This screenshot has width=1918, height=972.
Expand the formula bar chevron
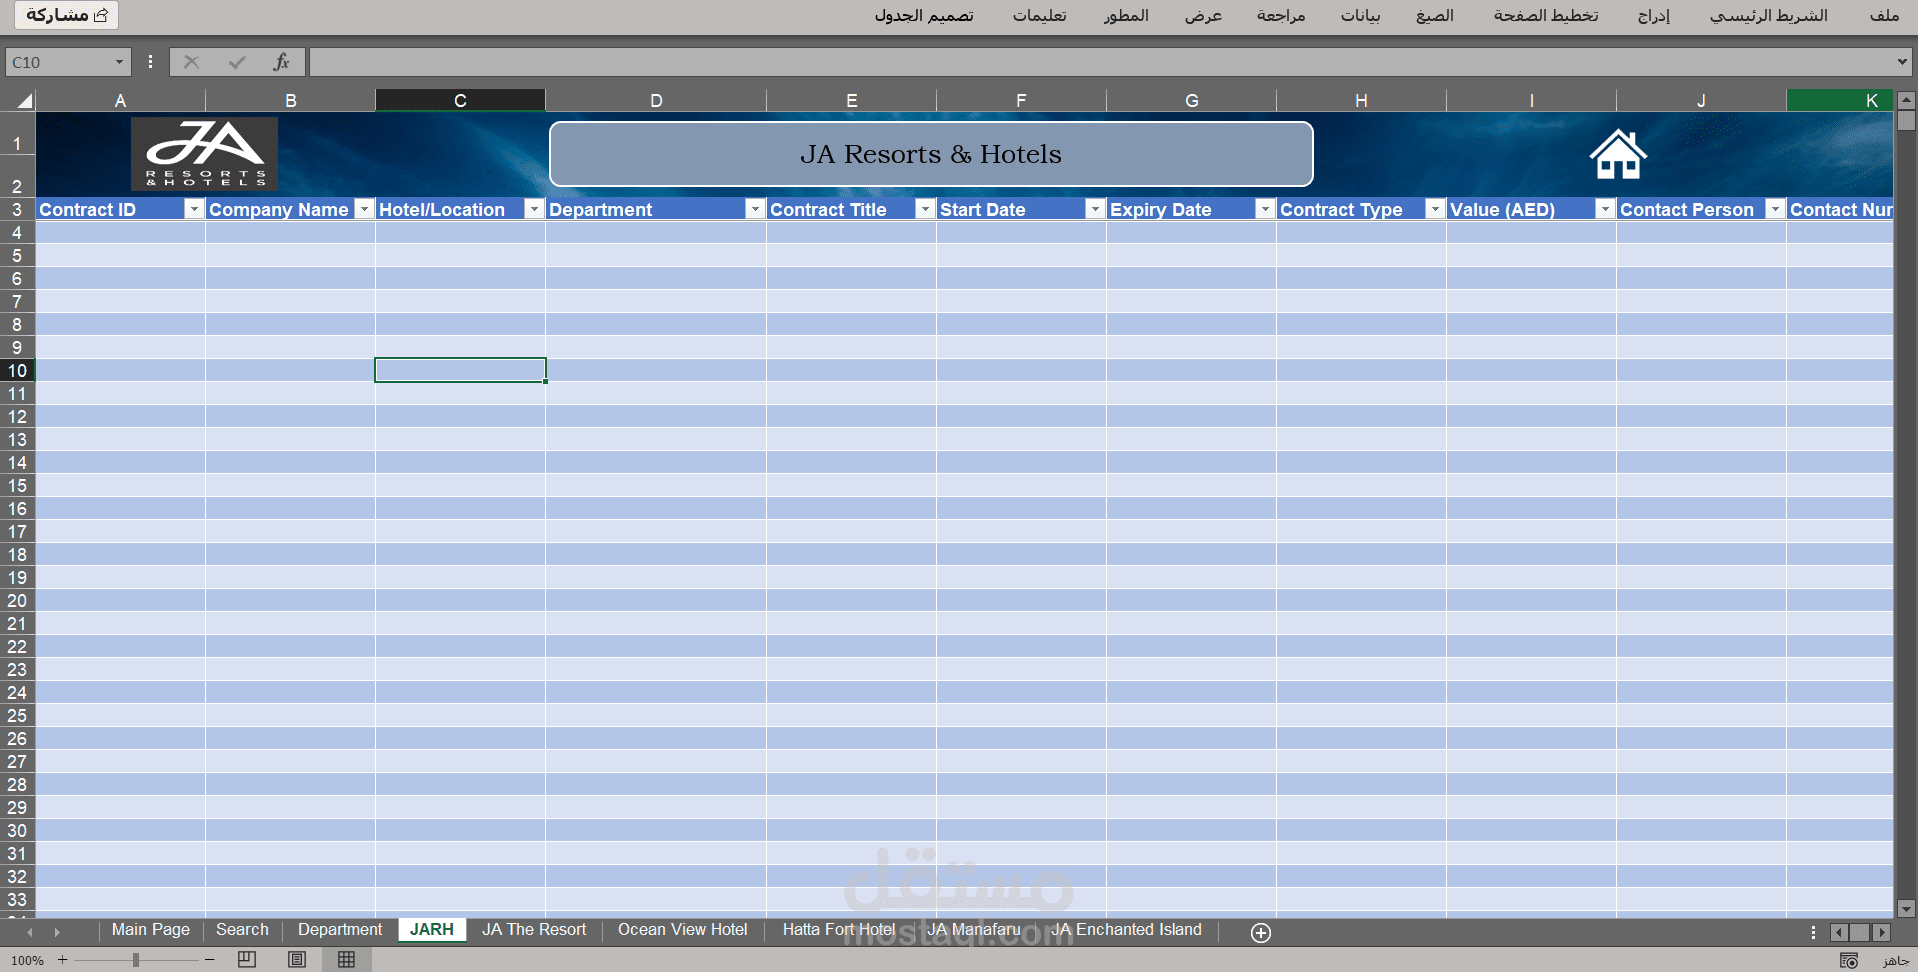point(1901,62)
